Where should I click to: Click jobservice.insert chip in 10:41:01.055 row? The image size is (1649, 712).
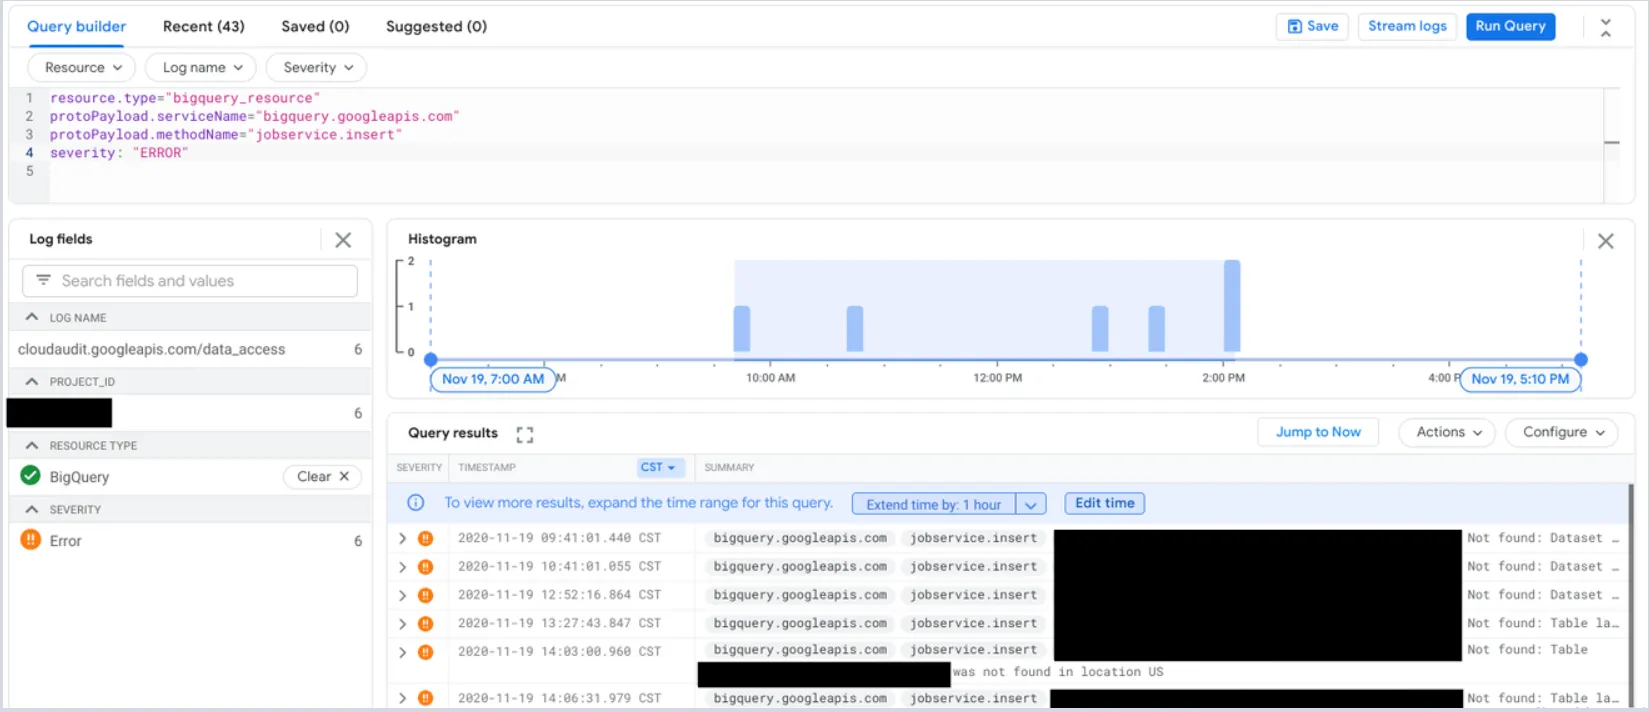(973, 566)
